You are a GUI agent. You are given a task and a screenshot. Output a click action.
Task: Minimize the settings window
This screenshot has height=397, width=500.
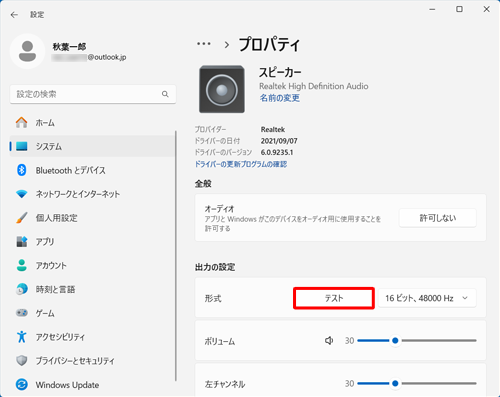432,9
